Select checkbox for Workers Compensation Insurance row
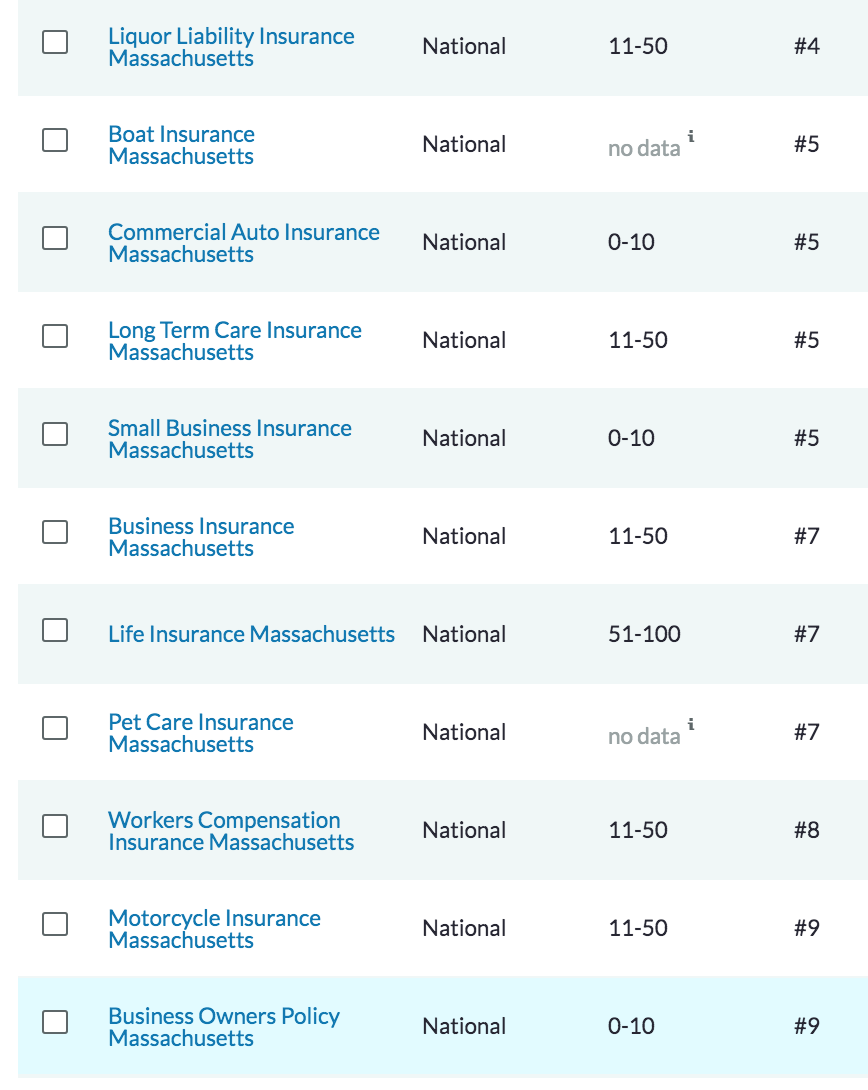The image size is (868, 1090). [x=55, y=826]
